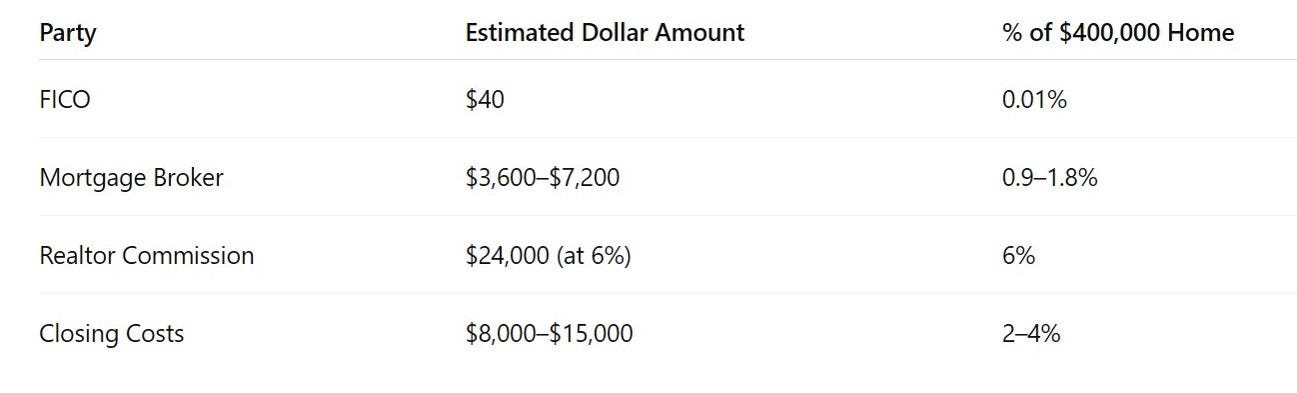The width and height of the screenshot is (1297, 393).
Task: Click the 6% percentage cell
Action: tap(1018, 255)
